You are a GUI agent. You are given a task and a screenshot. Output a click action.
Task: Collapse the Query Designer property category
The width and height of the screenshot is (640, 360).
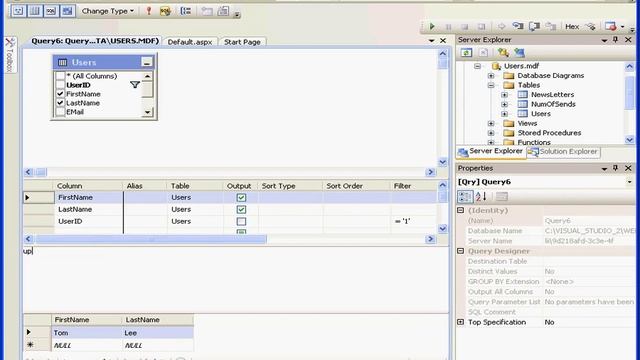(x=461, y=251)
